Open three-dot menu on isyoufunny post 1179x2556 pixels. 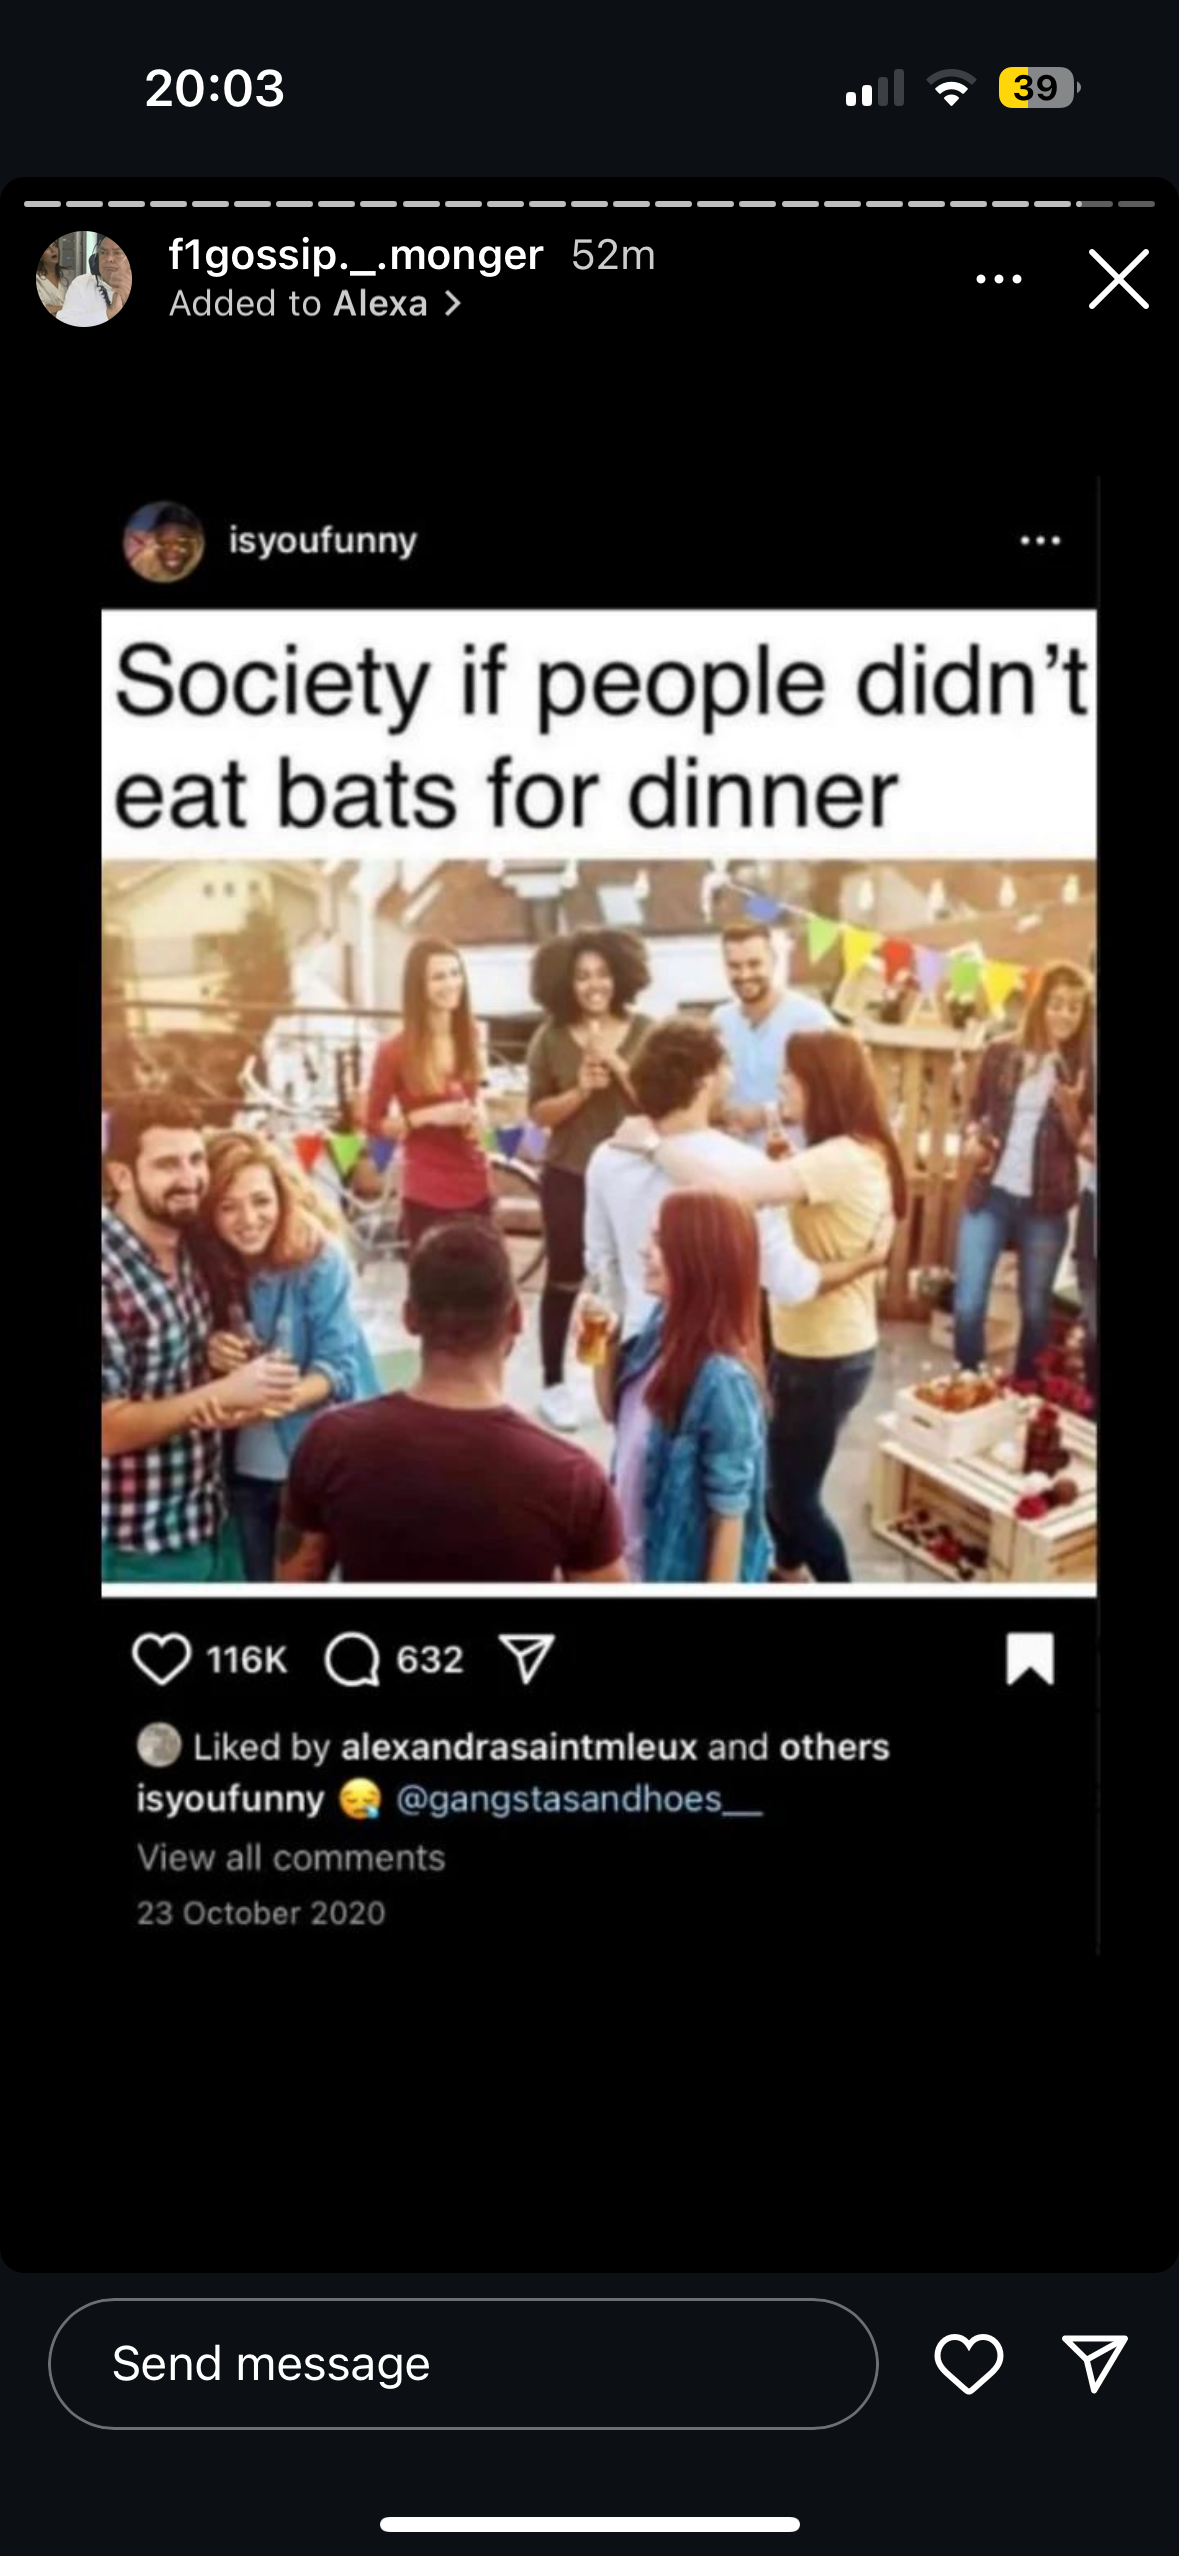[1040, 541]
